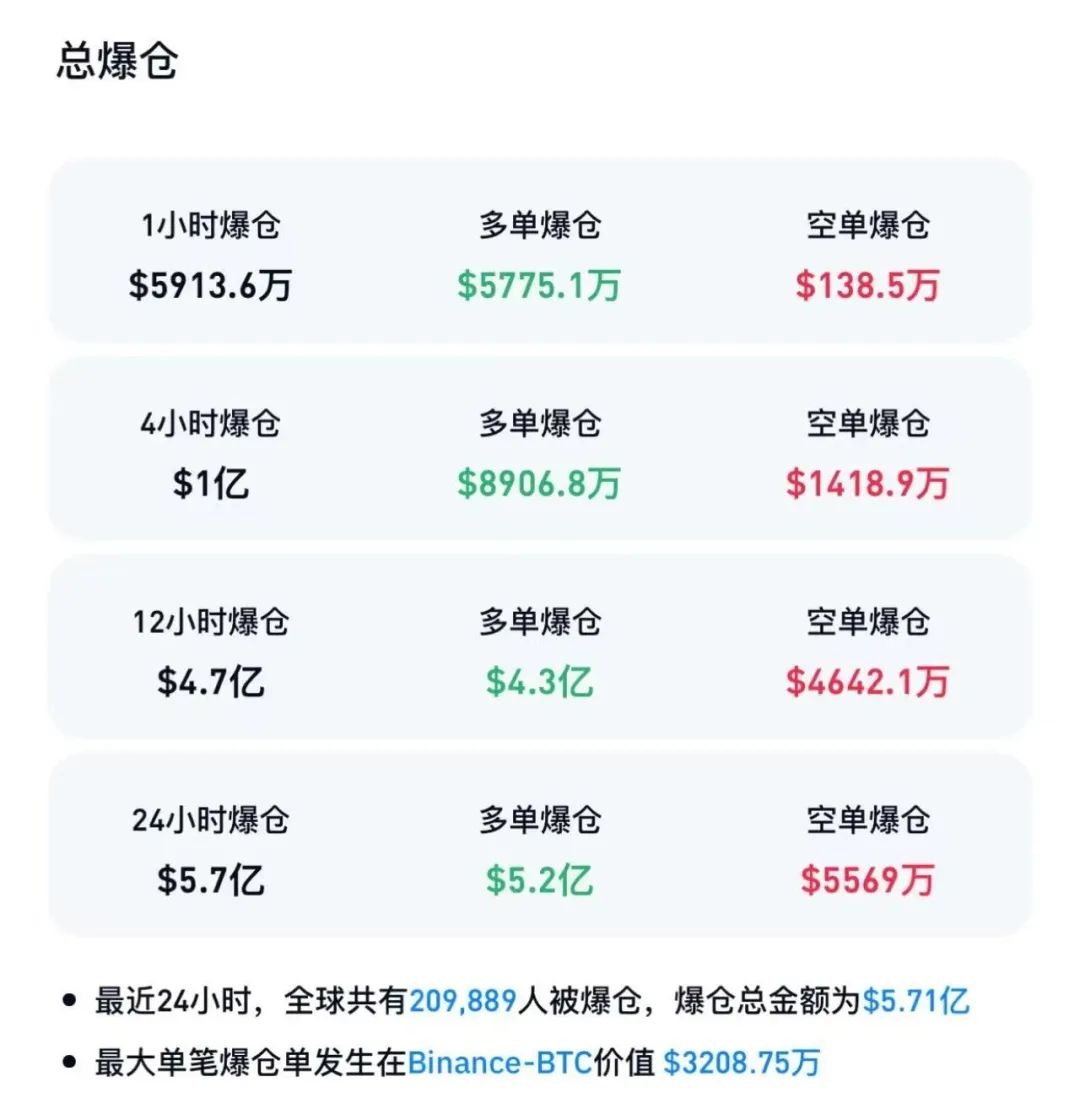Click the green value $5.2亿
This screenshot has width=1080, height=1098.
coord(539,880)
